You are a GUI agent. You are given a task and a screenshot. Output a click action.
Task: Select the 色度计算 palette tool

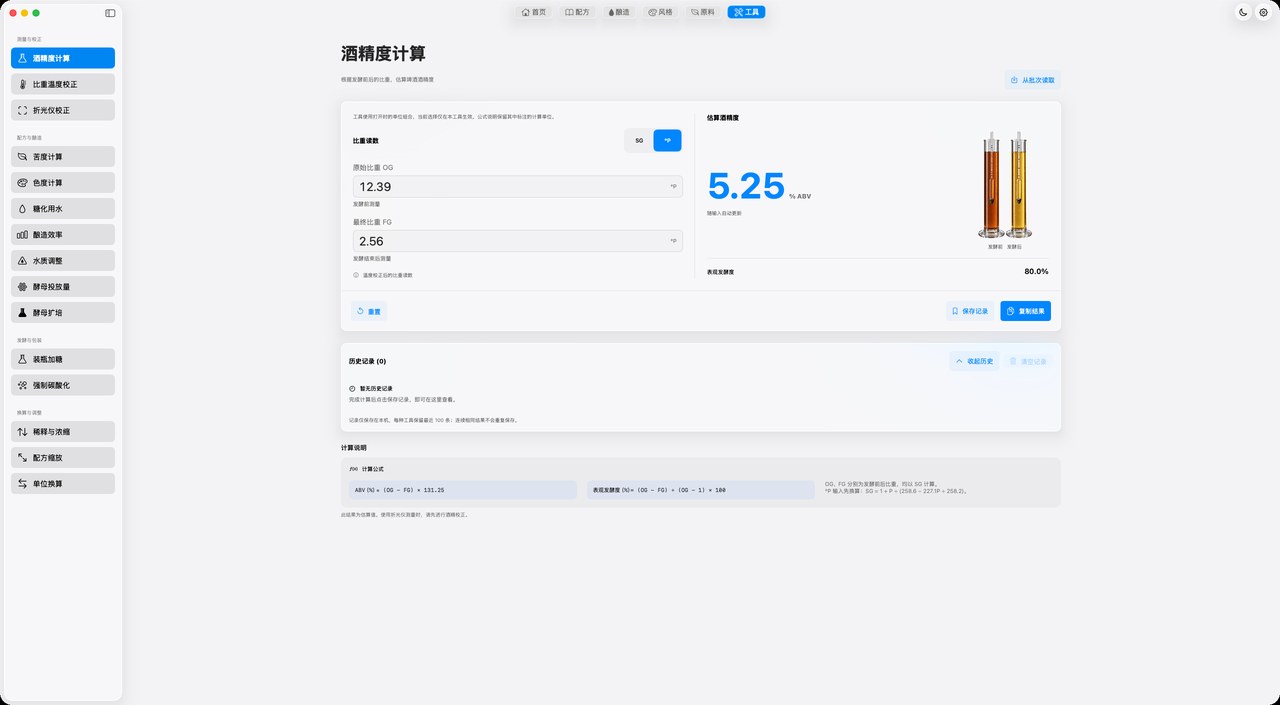[63, 183]
